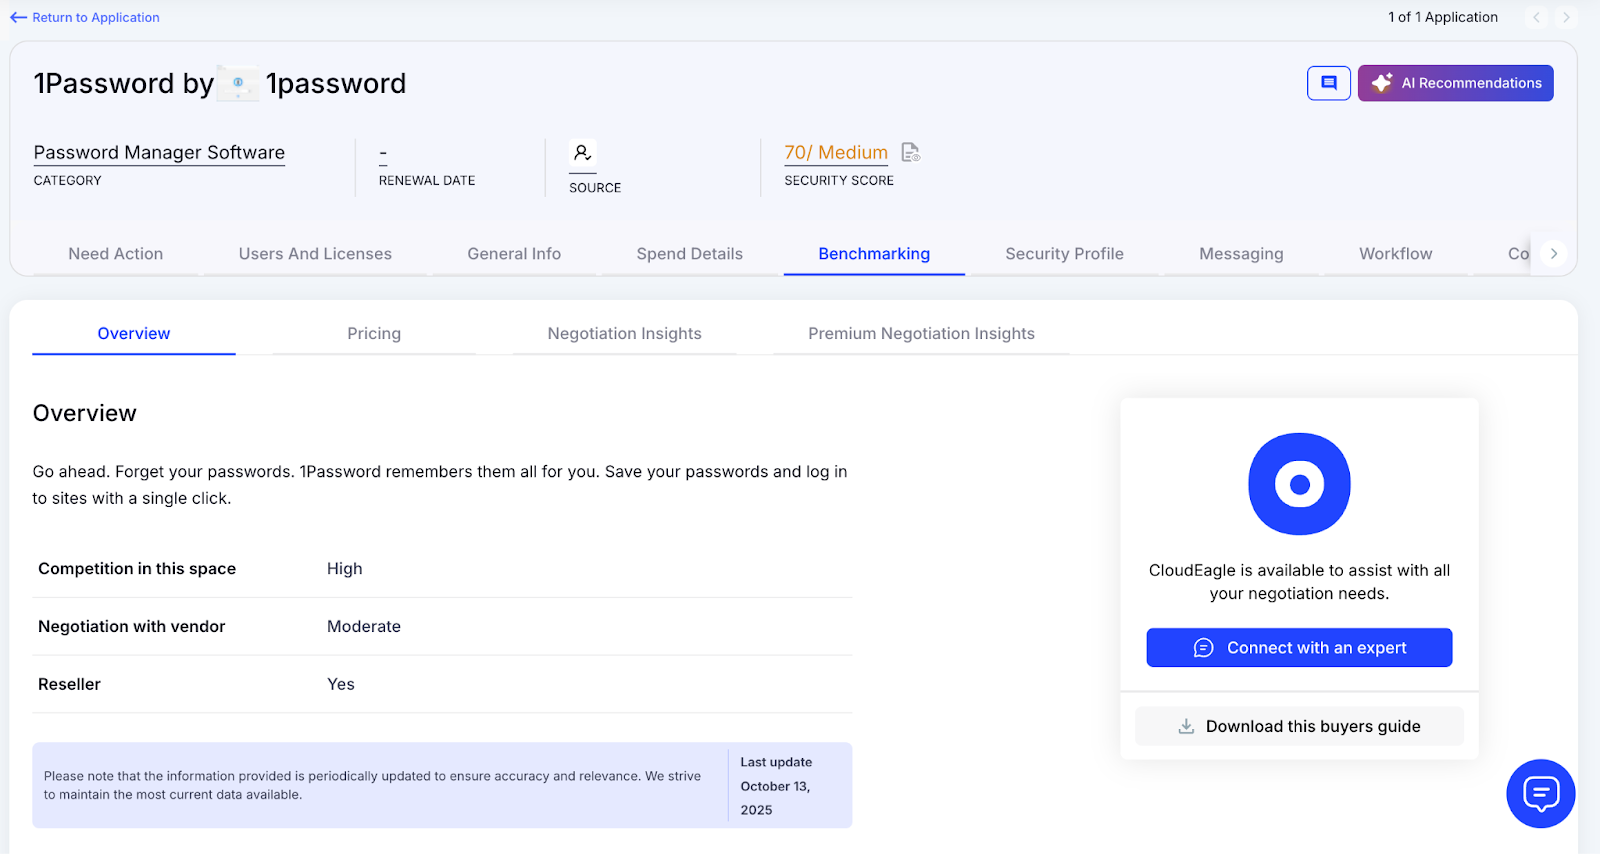Viewport: 1600px width, 854px height.
Task: Click Connect with an expert button
Action: tap(1299, 648)
